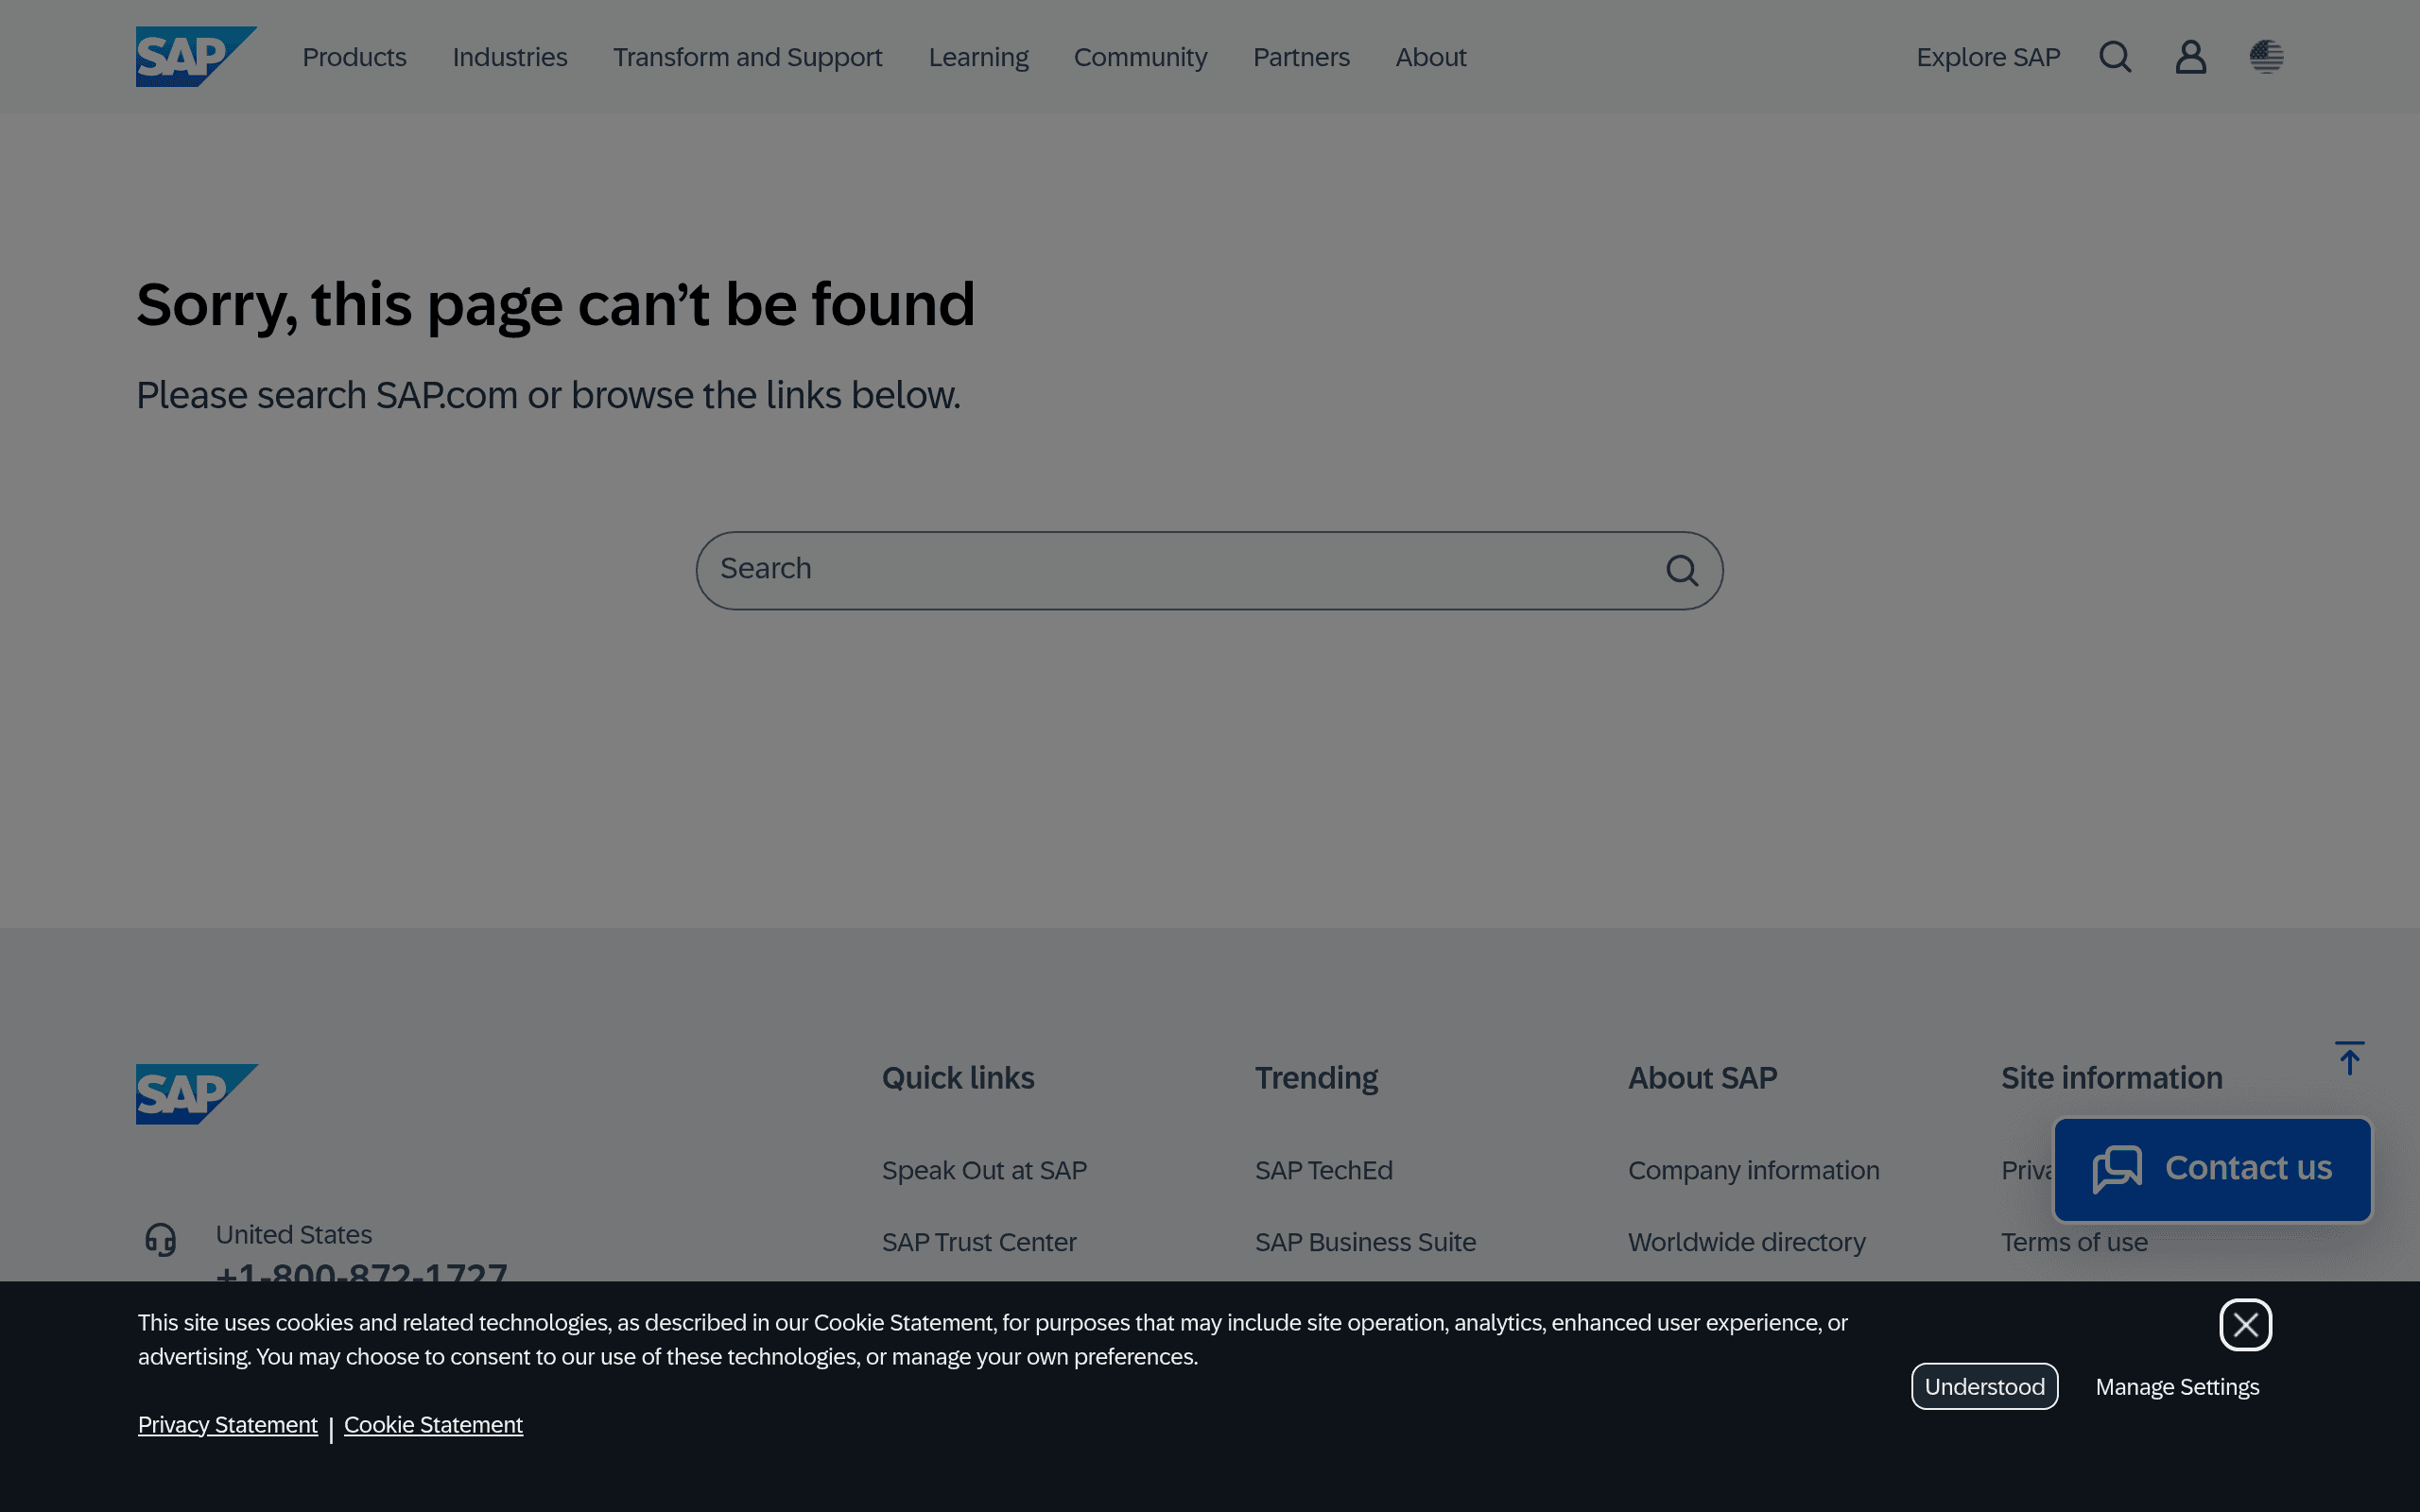Viewport: 2420px width, 1512px height.
Task: Open the Company information link
Action: tap(1754, 1170)
